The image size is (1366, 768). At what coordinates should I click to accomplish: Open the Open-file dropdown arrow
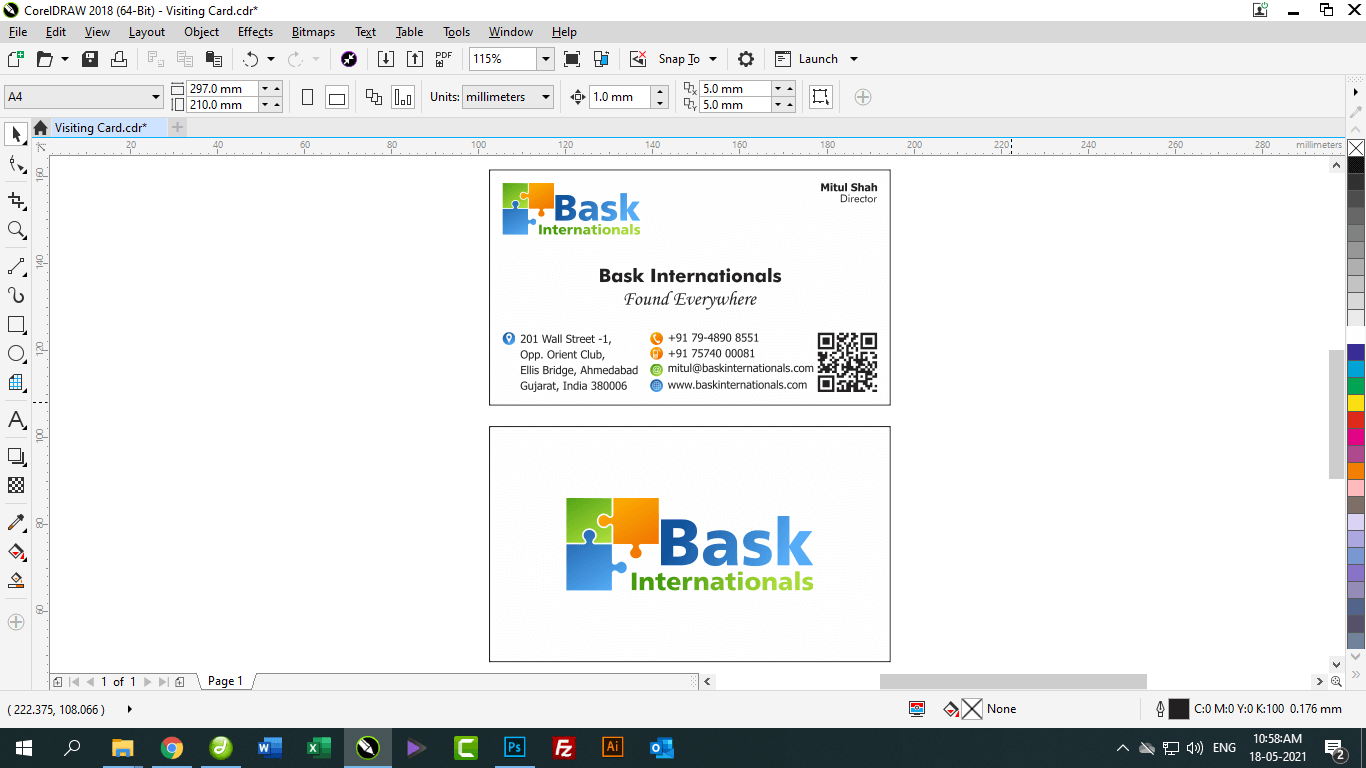[x=65, y=59]
